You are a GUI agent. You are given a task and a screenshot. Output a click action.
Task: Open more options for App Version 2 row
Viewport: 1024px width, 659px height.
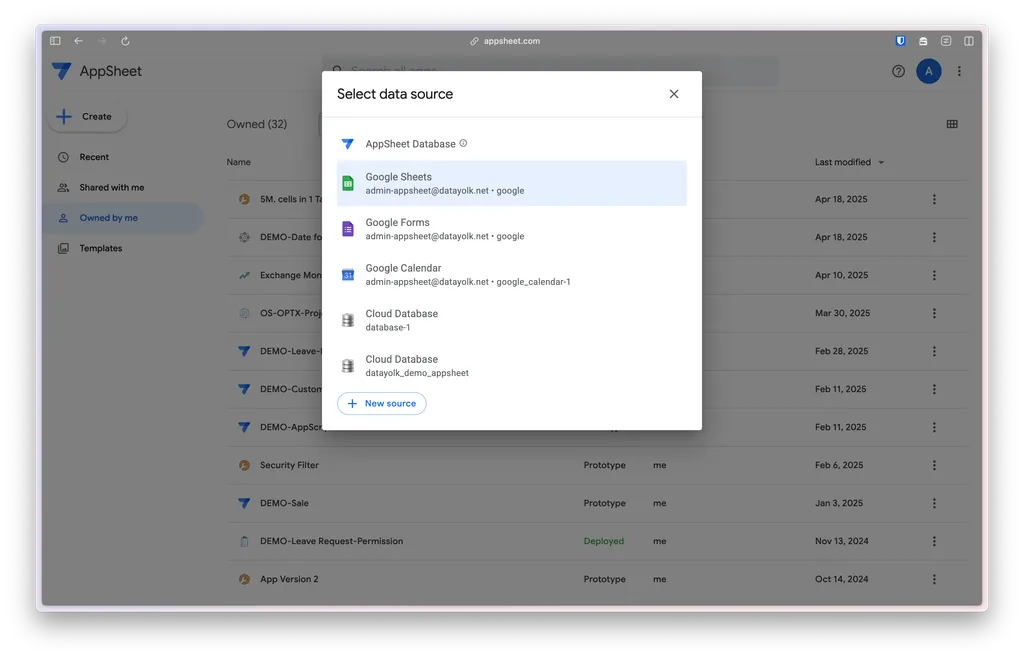[x=934, y=579]
